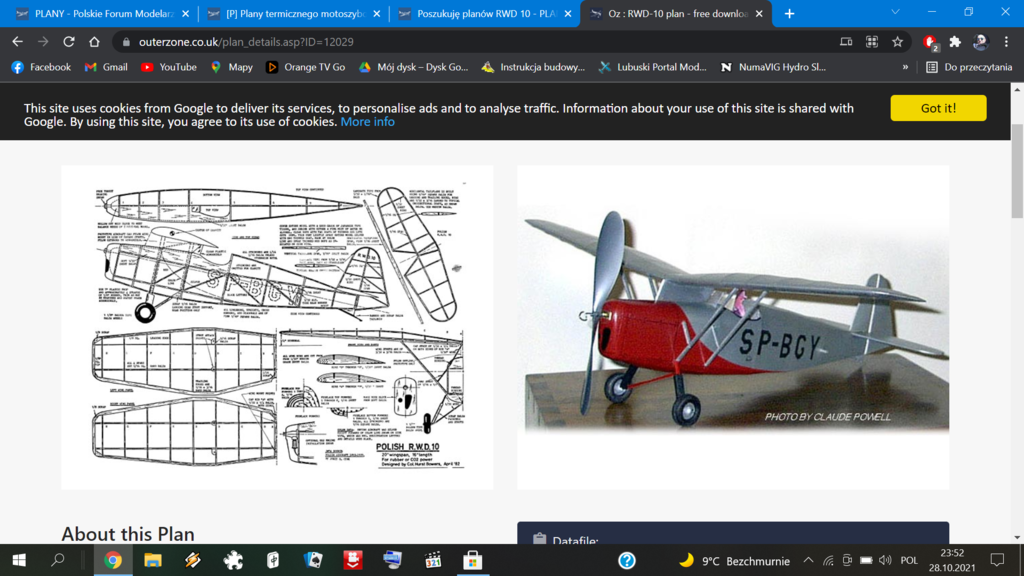The image size is (1024, 576).
Task: Open the Chrome menu (three dots)
Action: [x=1006, y=42]
